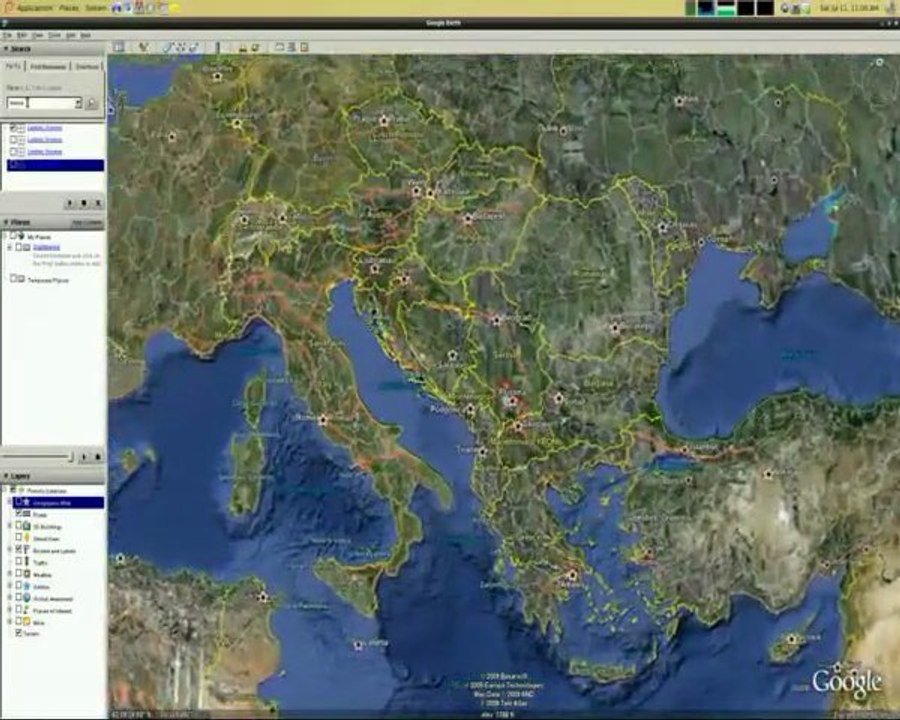Click the My Places folder icon

click(x=21, y=236)
